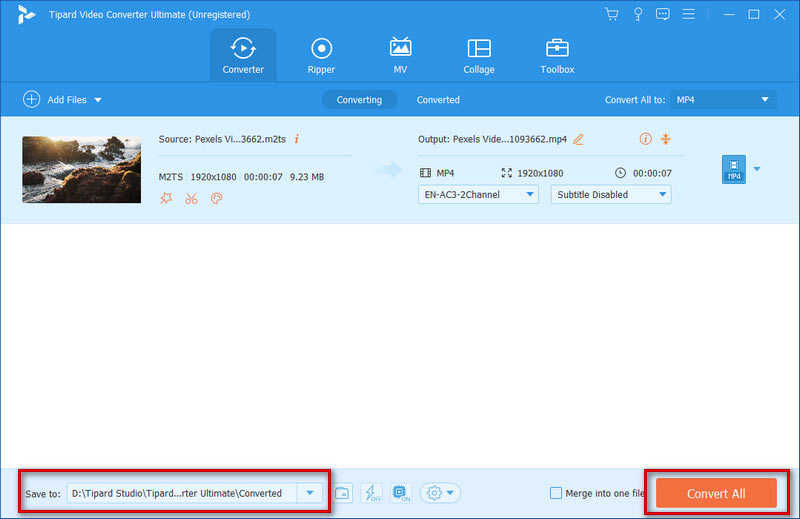The width and height of the screenshot is (800, 519).
Task: Toggle the GPU hardware acceleration icon
Action: 401,493
